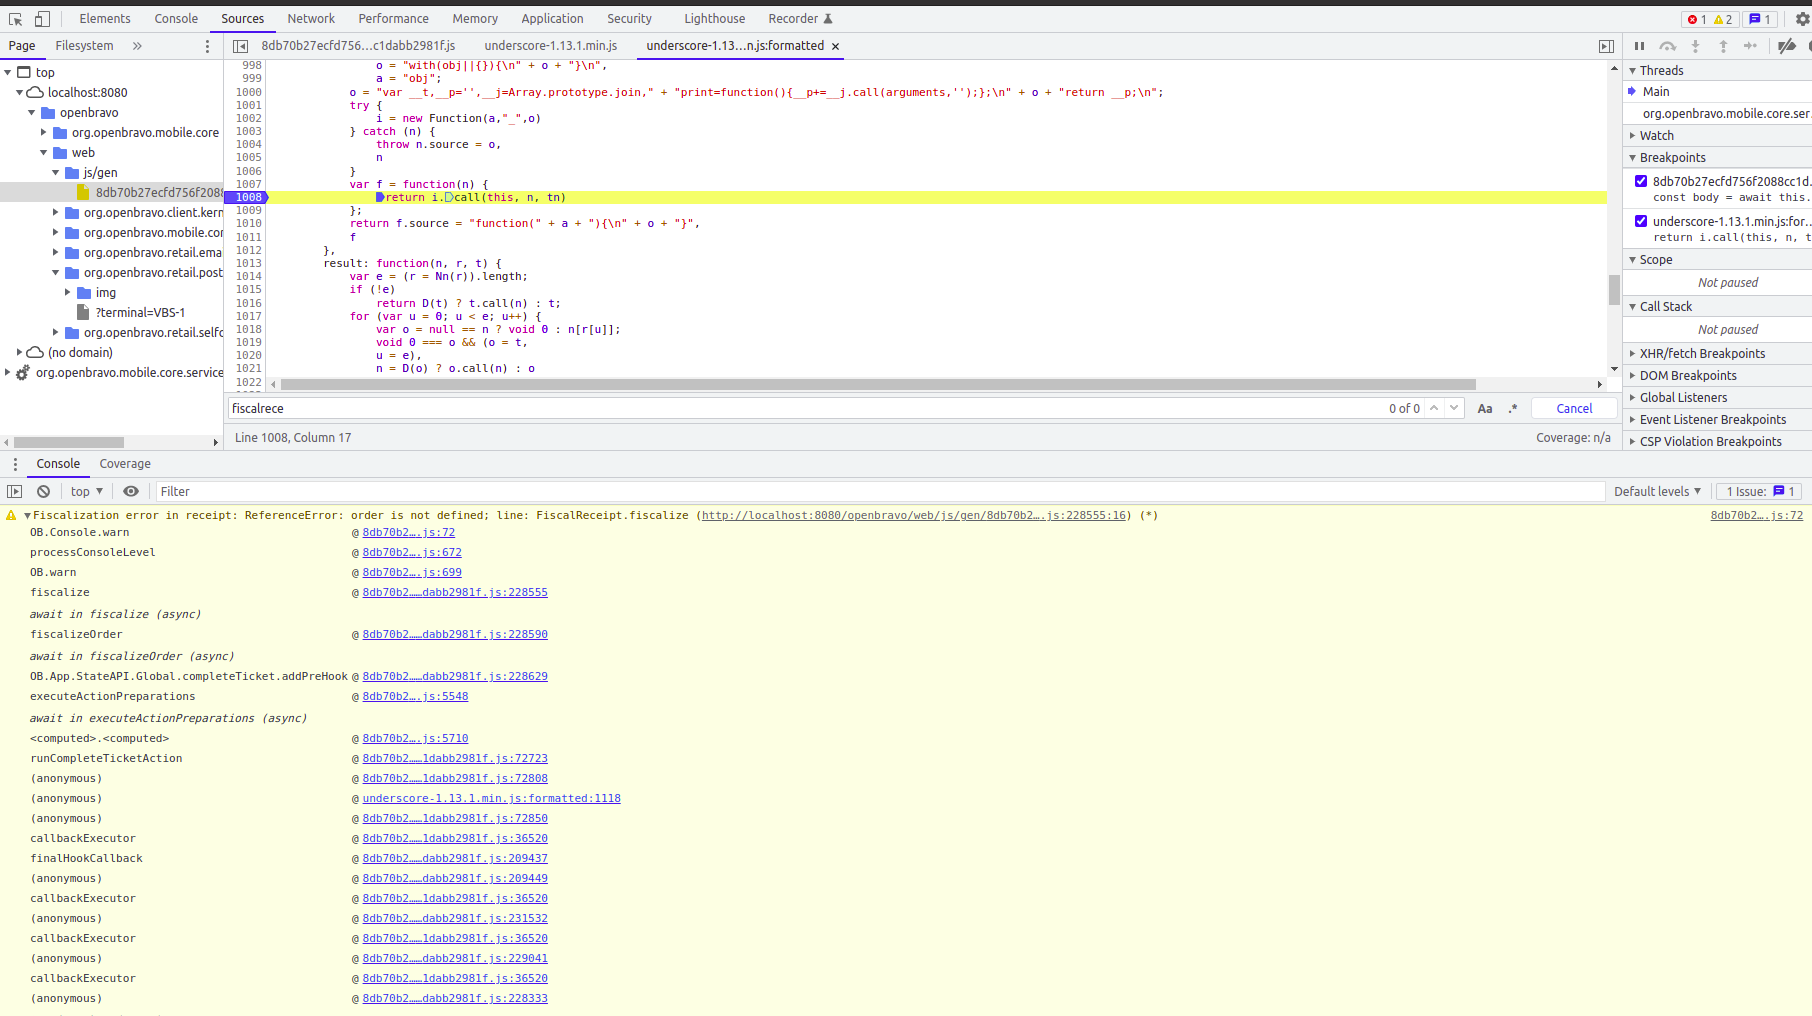
Task: Open the Default levels dropdown
Action: coord(1657,491)
